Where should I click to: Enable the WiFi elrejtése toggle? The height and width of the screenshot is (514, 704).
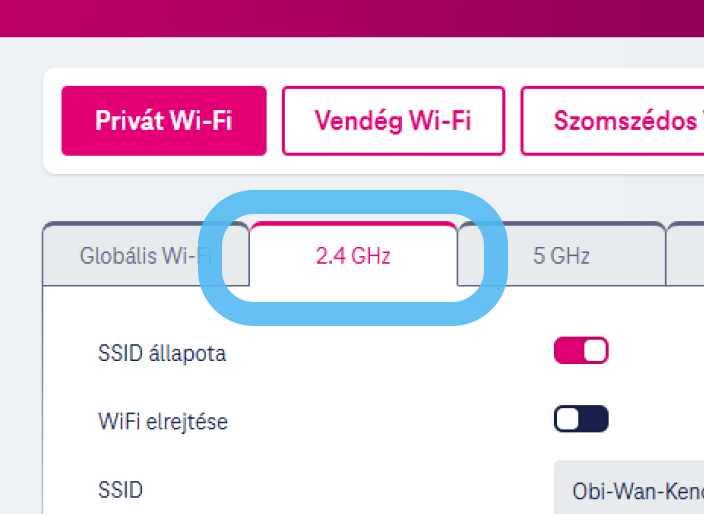(x=581, y=419)
